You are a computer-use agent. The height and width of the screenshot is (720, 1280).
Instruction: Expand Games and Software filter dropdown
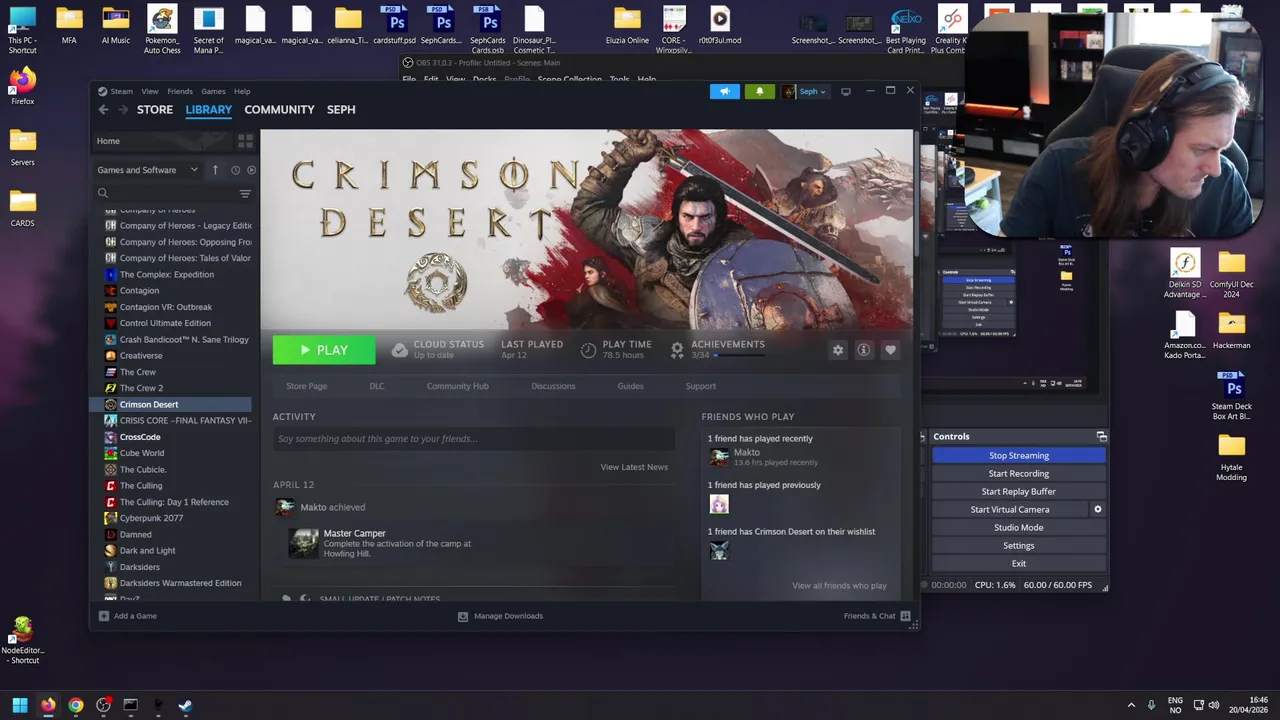point(148,170)
